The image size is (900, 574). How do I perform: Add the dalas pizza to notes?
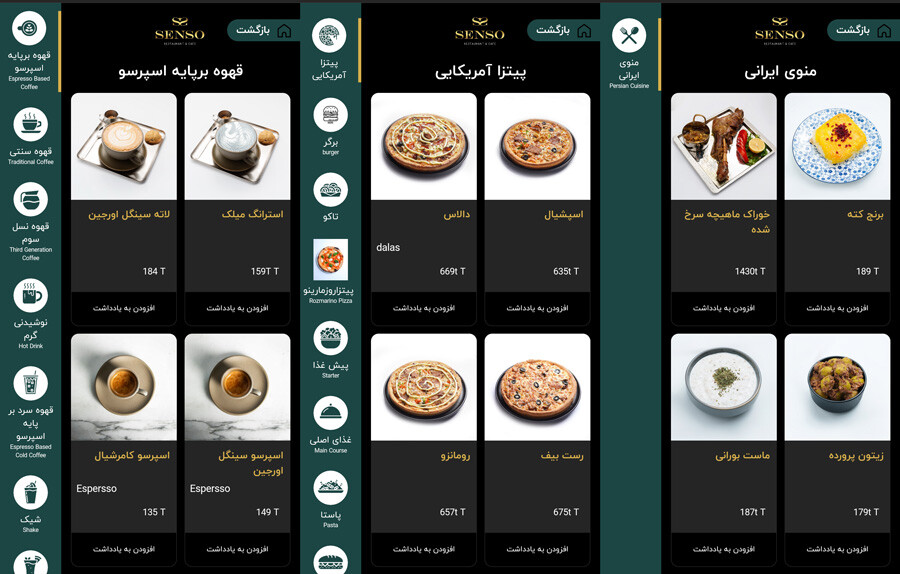(424, 308)
